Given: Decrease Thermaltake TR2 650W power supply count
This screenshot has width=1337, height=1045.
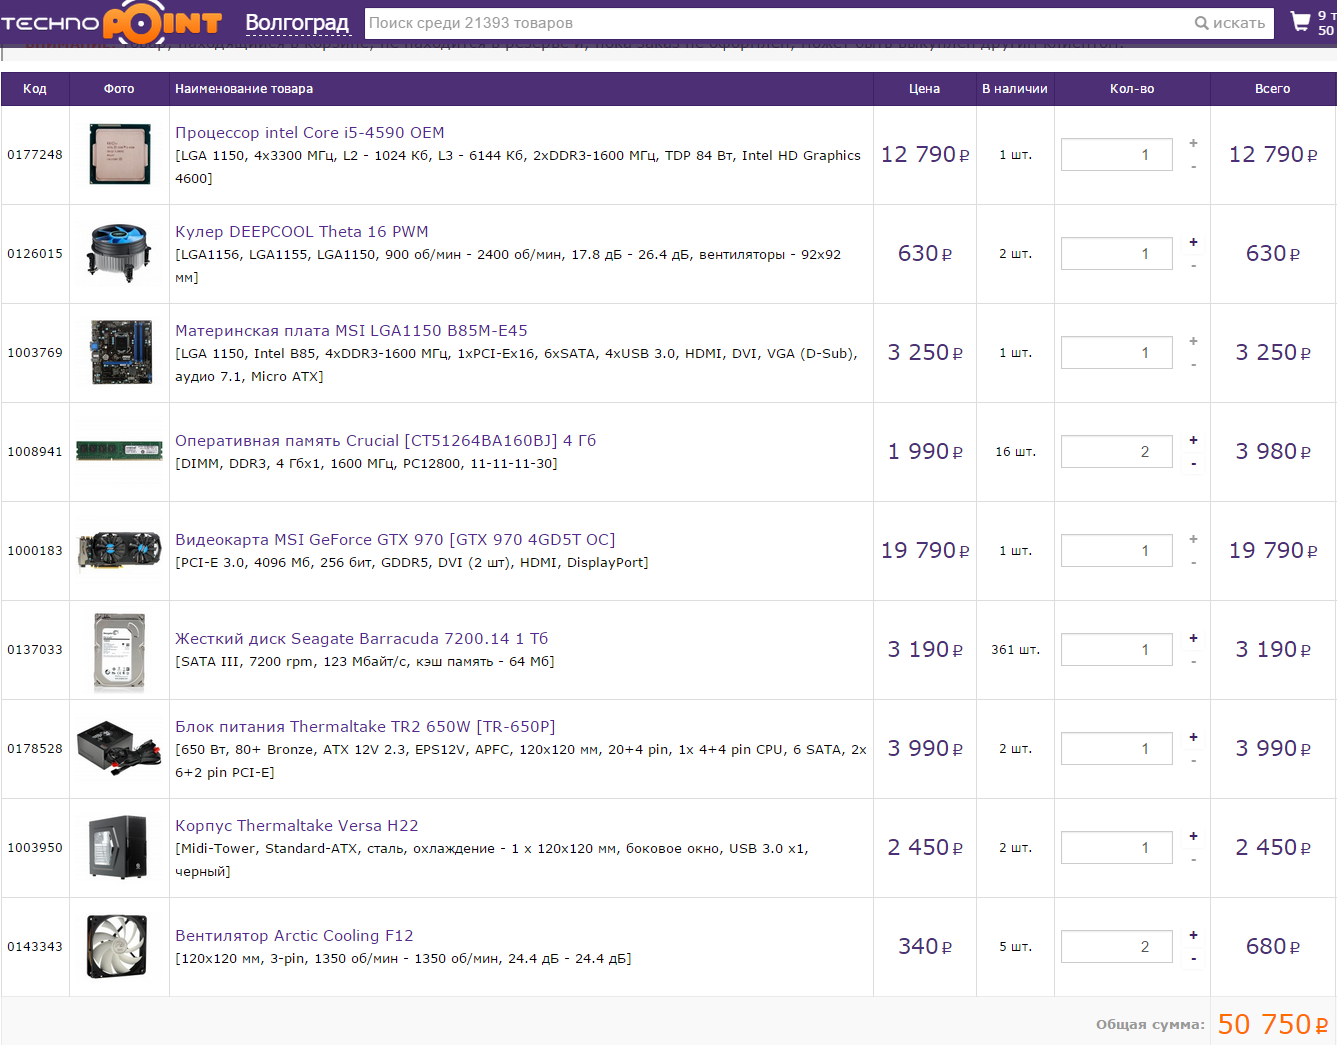Looking at the screenshot, I should coord(1193,761).
